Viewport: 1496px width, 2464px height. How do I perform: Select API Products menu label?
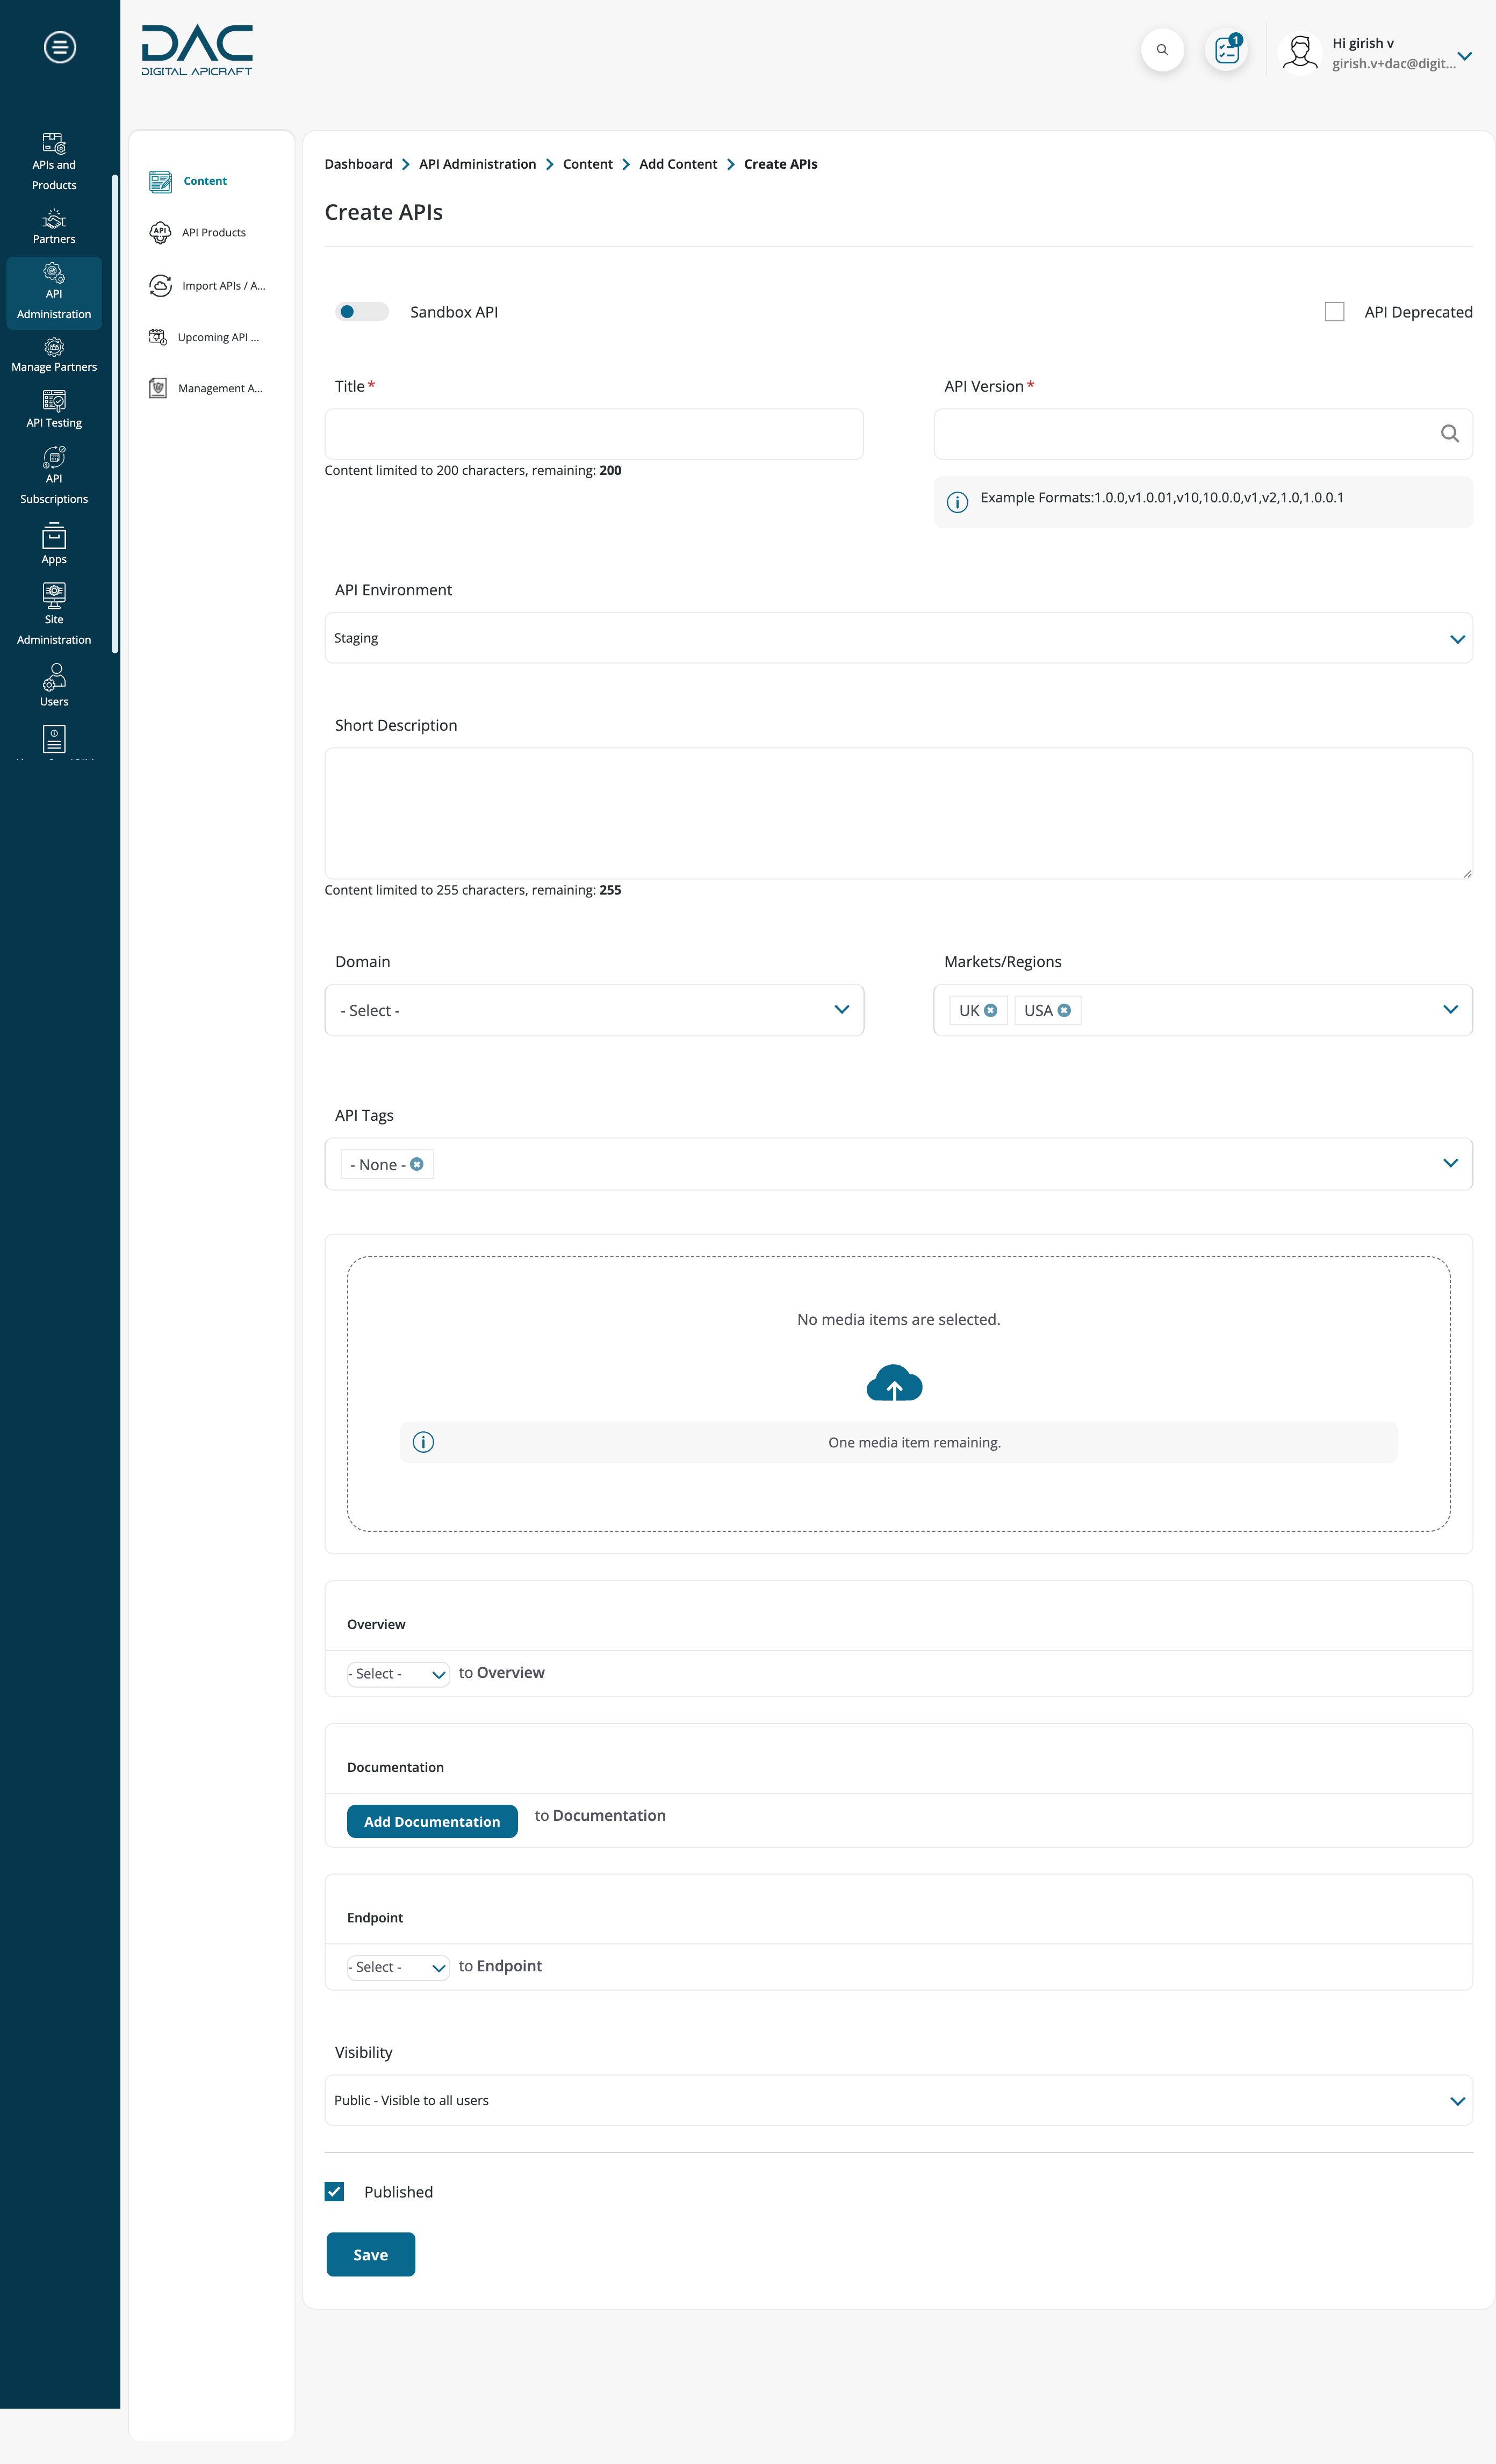point(214,233)
